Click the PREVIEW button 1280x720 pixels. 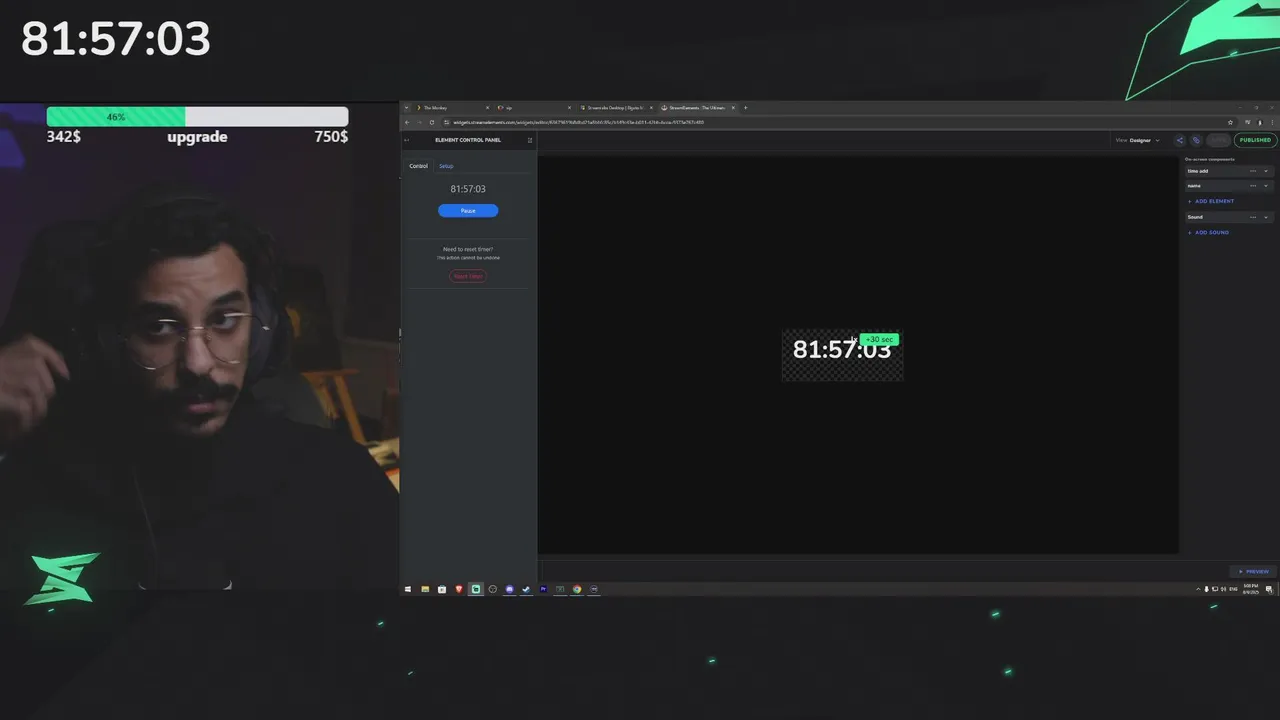[1253, 572]
